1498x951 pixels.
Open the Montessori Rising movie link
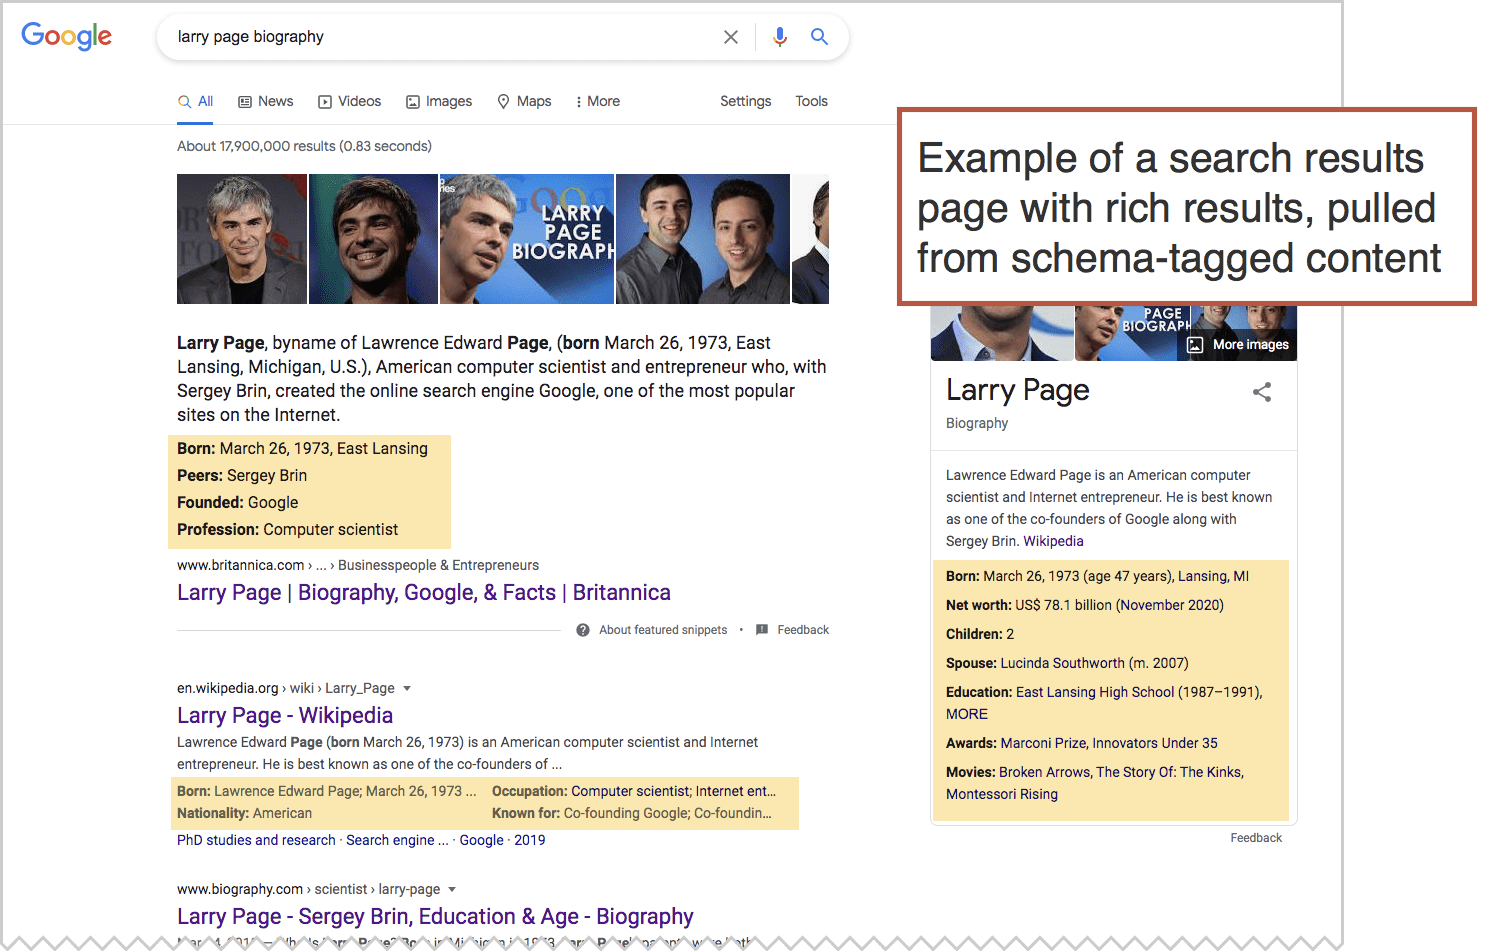coord(1002,794)
